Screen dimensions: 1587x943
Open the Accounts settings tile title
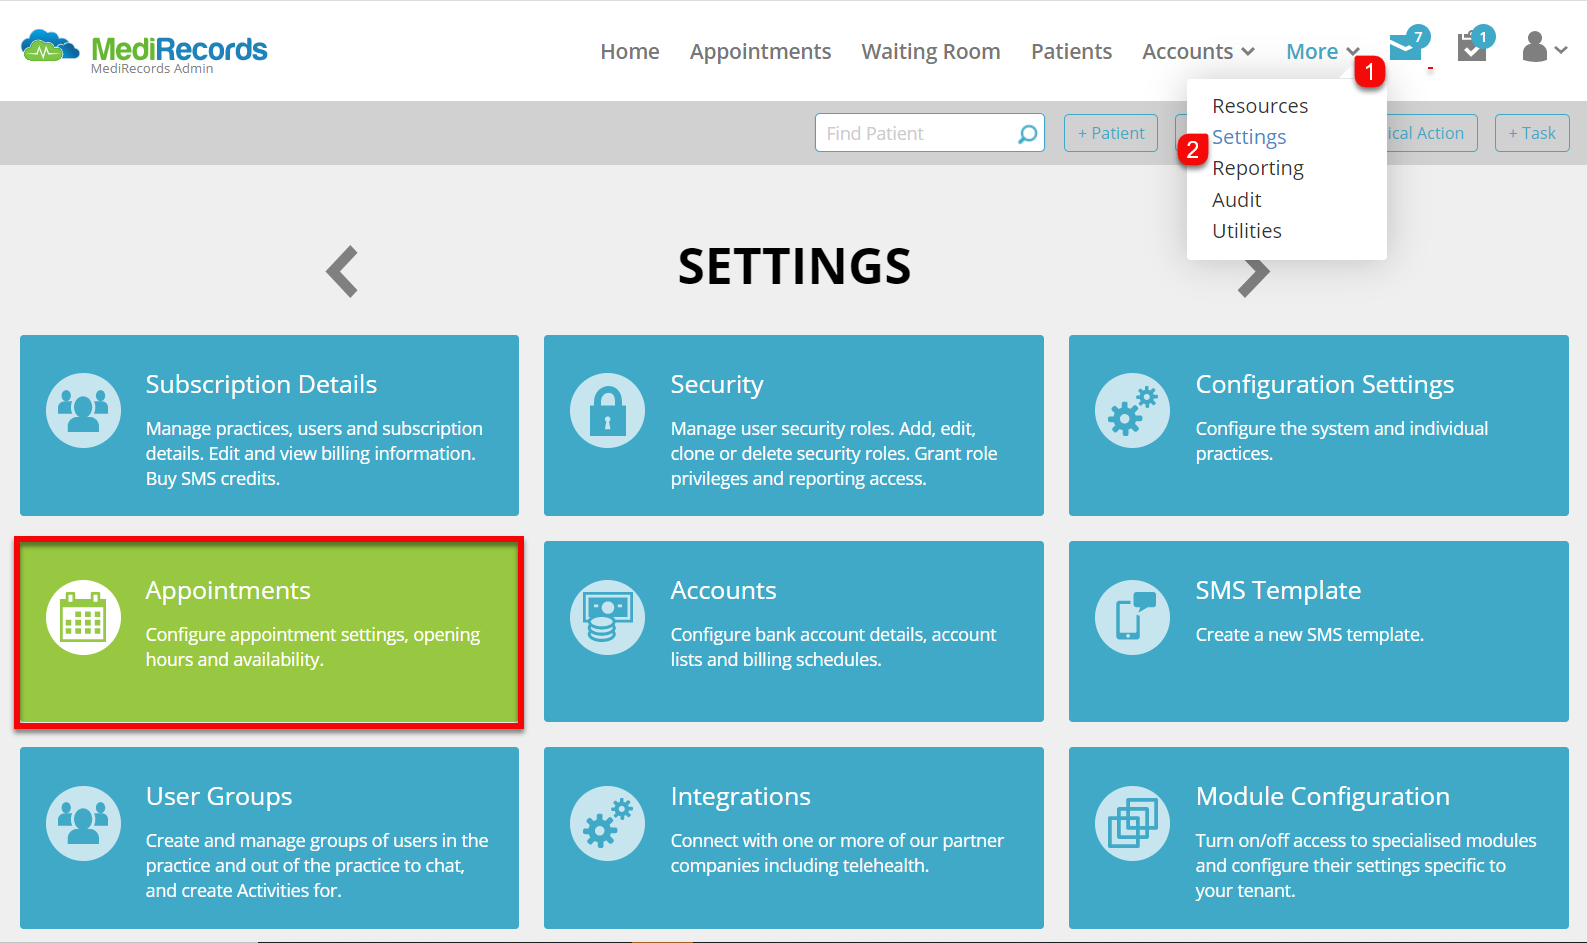[723, 590]
